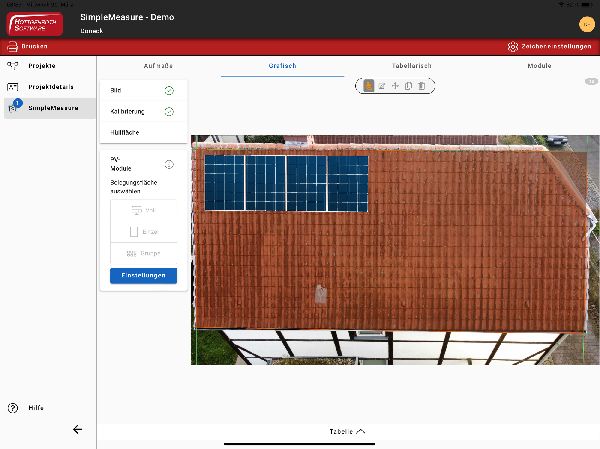Image resolution: width=600 pixels, height=449 pixels.
Task: Click the Einstellungen button
Action: pyautogui.click(x=143, y=275)
